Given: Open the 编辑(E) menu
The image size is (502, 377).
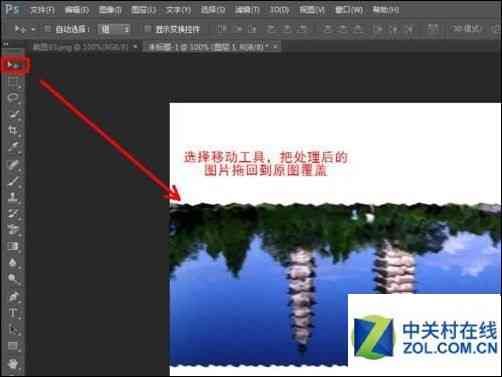Looking at the screenshot, I should tap(77, 10).
